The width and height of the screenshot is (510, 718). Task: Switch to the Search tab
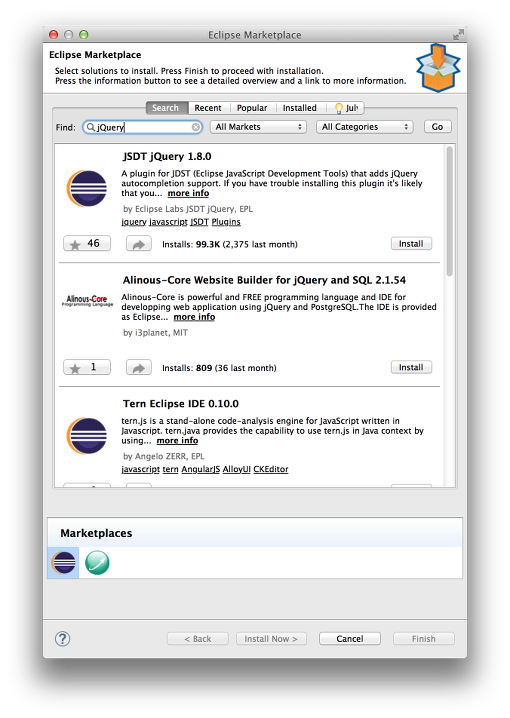pyautogui.click(x=165, y=108)
